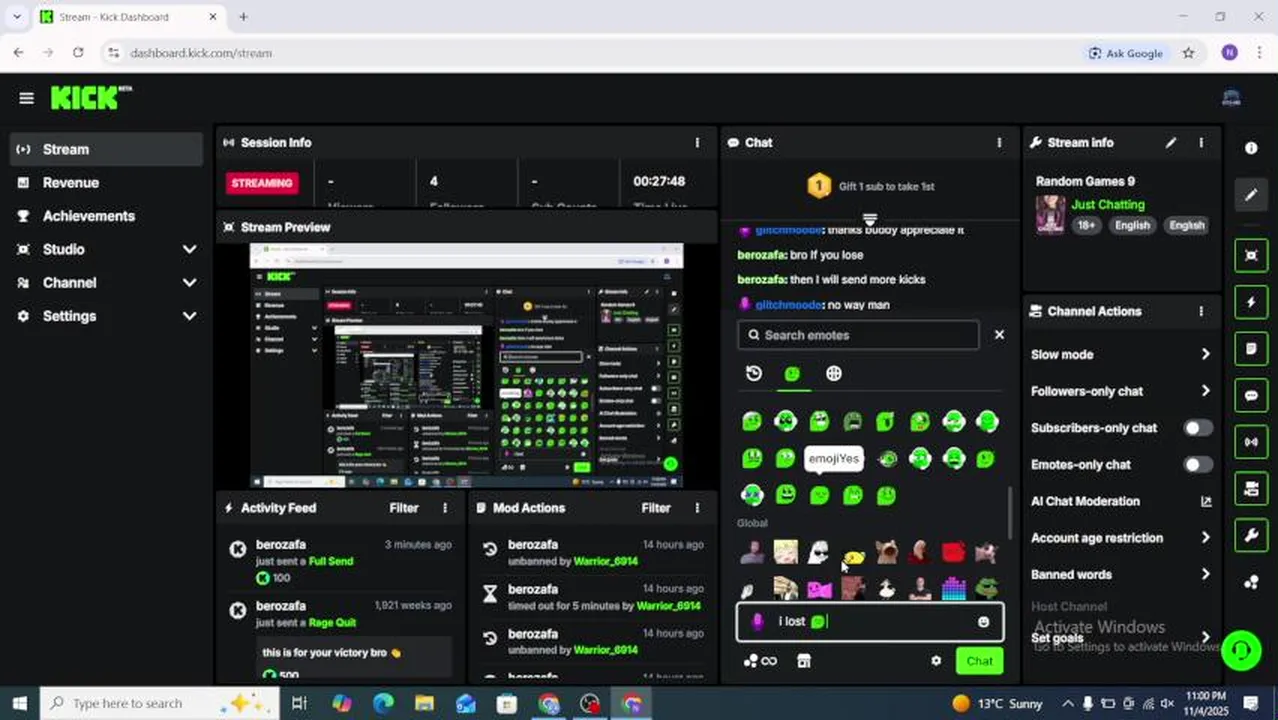Open Chat panel three-dot menu
1278x720 pixels.
point(999,143)
